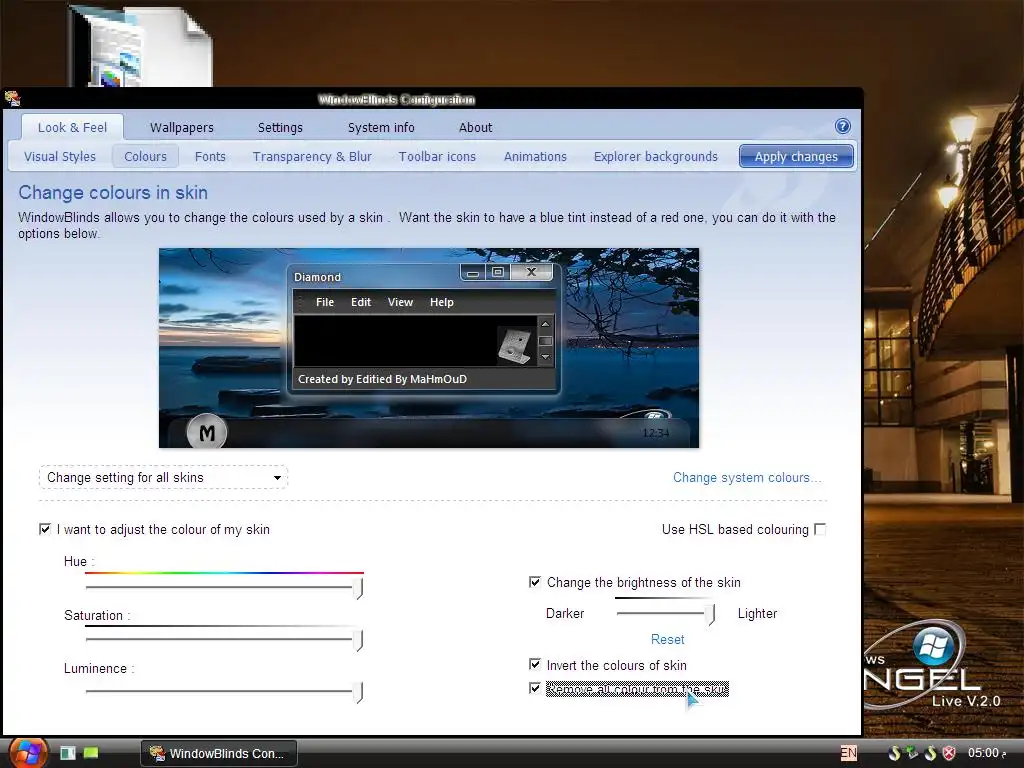Click the Saturation slider handle
Viewport: 1024px width, 768px height.
coord(358,640)
